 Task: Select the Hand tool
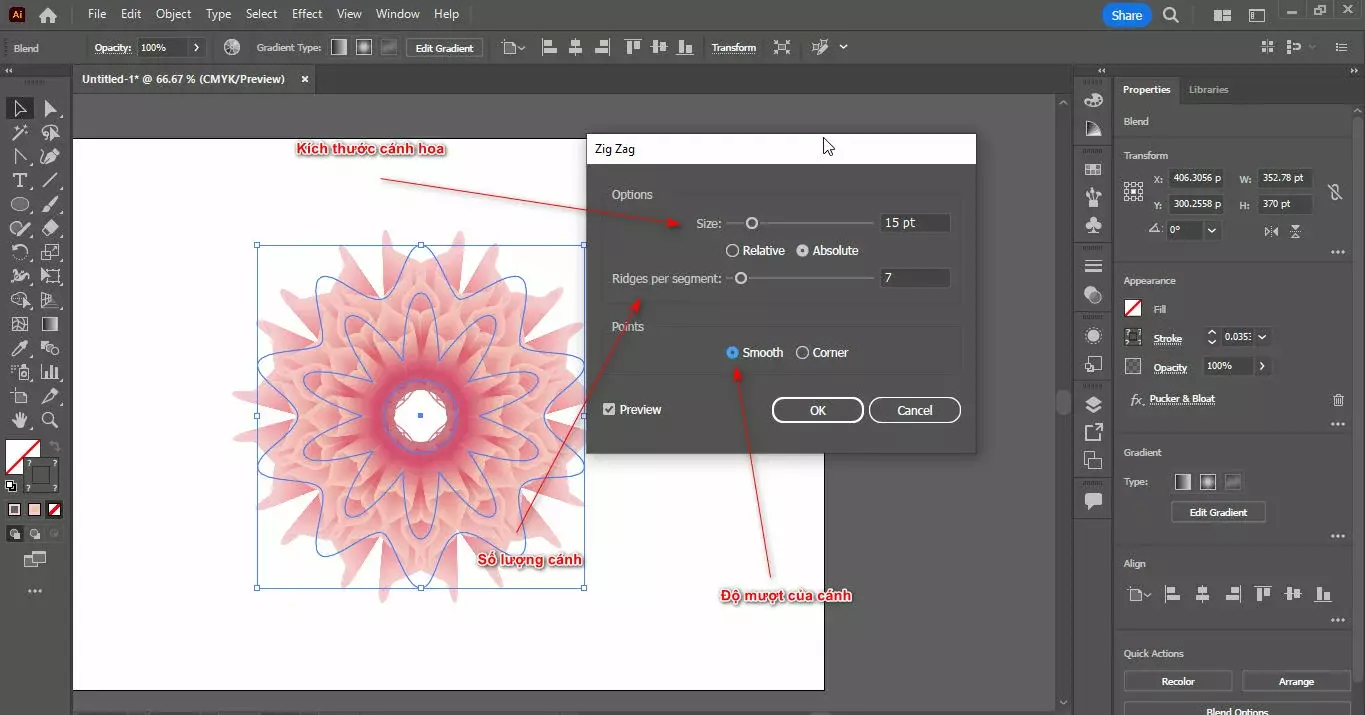pyautogui.click(x=19, y=420)
